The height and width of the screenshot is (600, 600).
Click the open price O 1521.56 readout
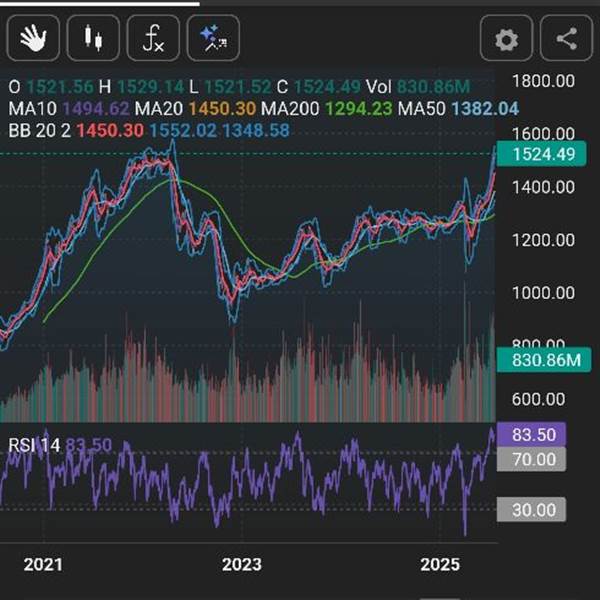coord(51,87)
